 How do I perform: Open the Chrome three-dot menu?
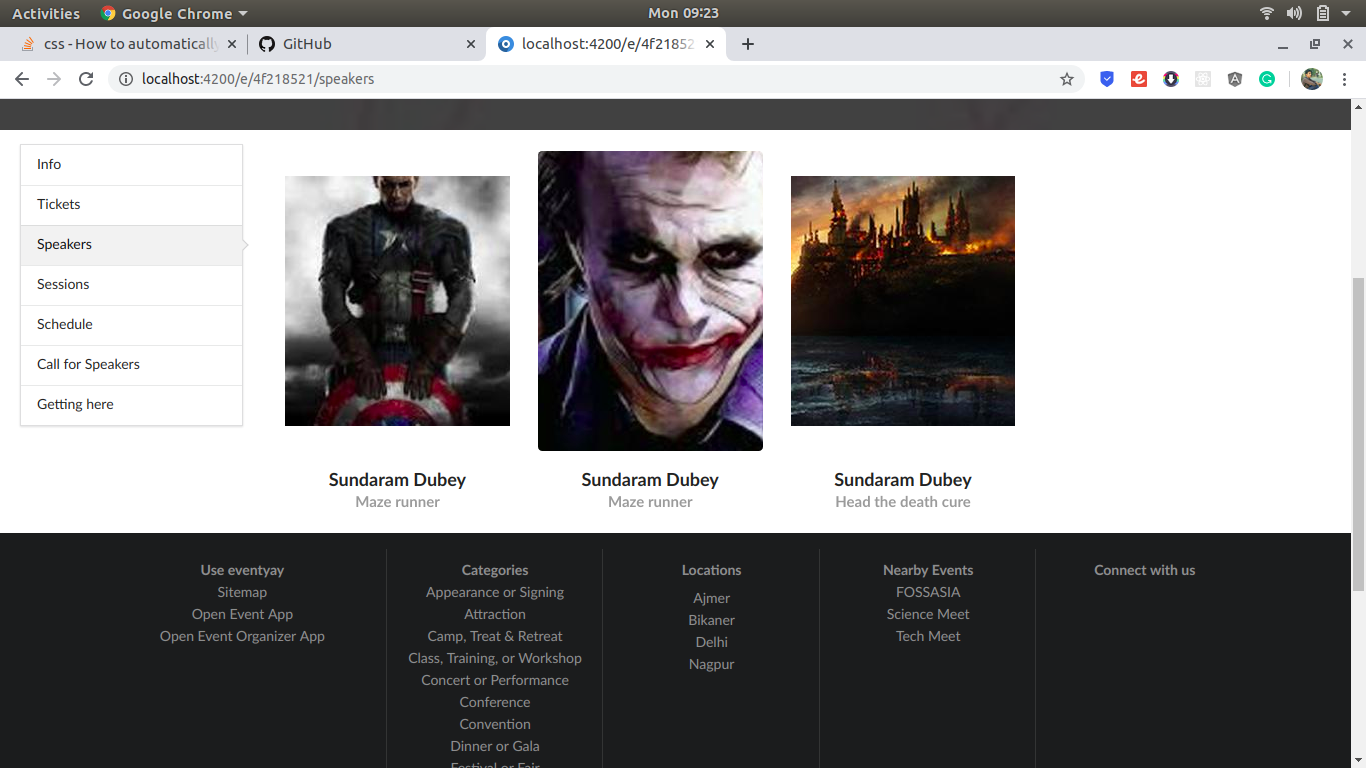click(x=1343, y=79)
